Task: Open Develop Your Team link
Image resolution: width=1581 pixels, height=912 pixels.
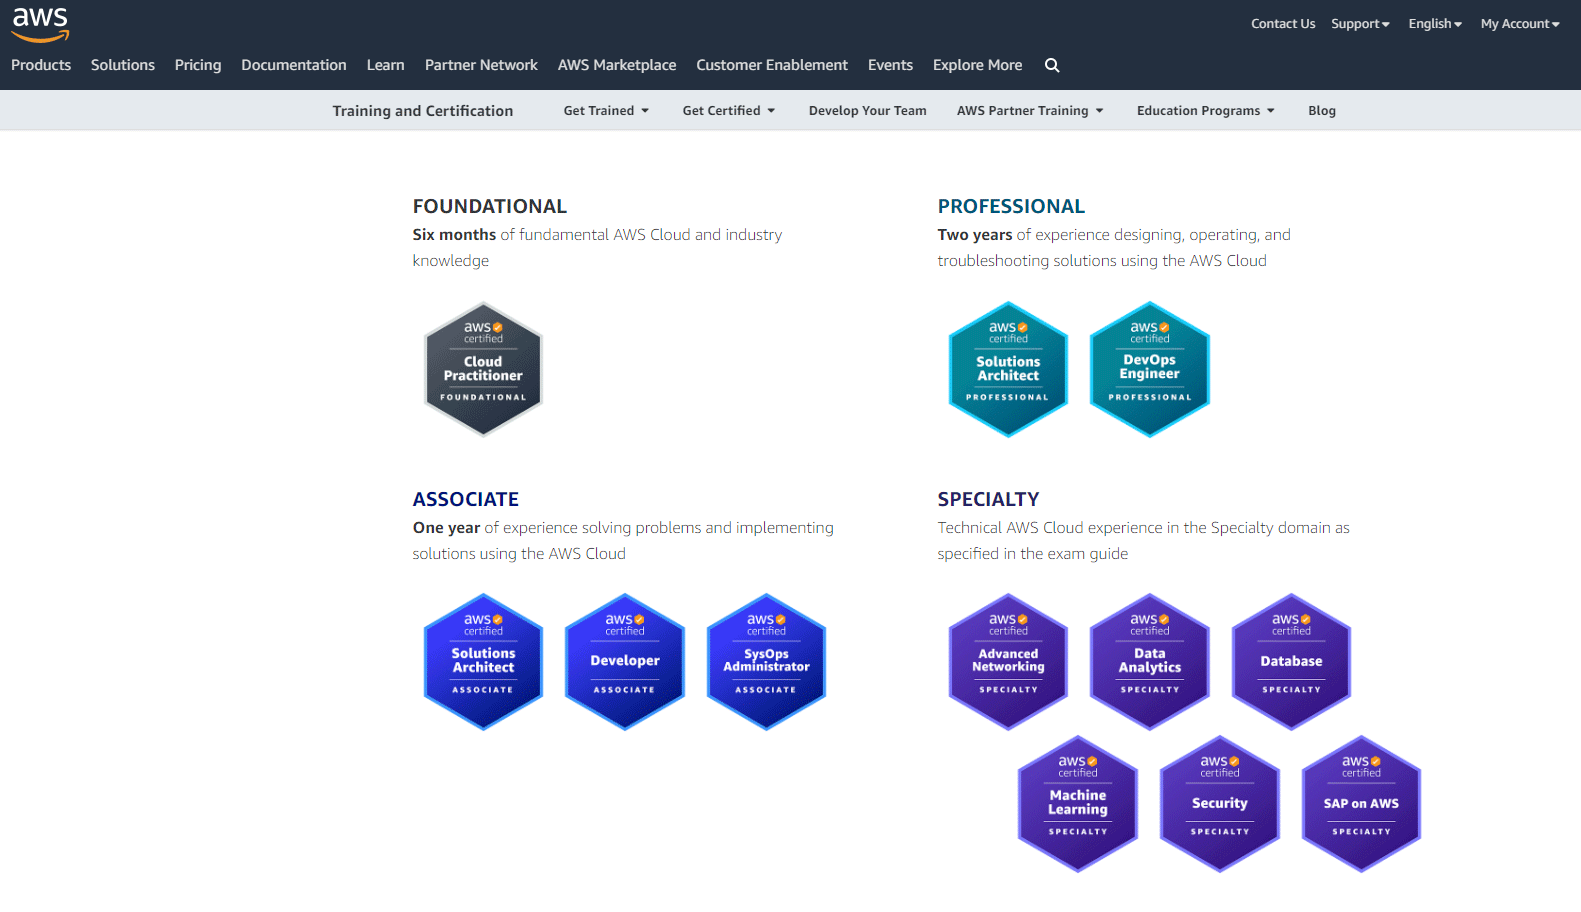Action: point(868,111)
